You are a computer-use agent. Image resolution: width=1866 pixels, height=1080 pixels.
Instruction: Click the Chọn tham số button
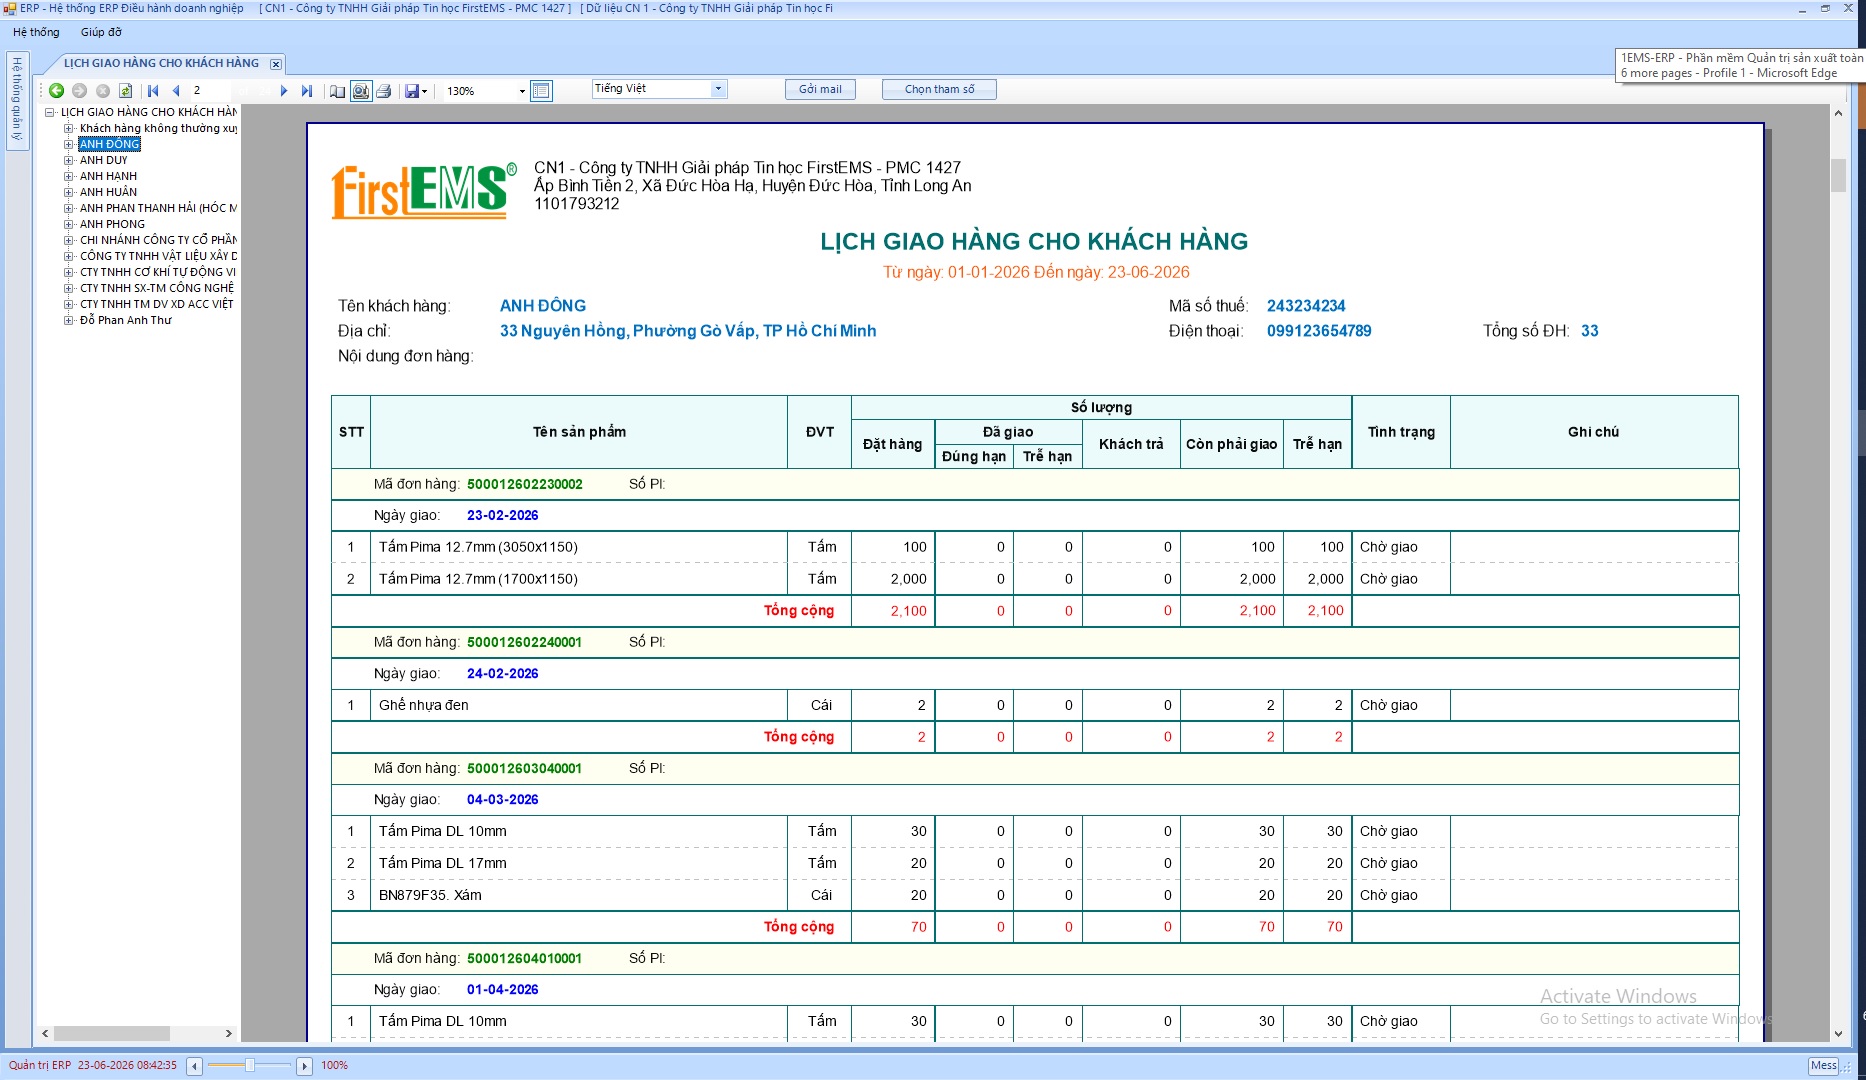tap(939, 89)
